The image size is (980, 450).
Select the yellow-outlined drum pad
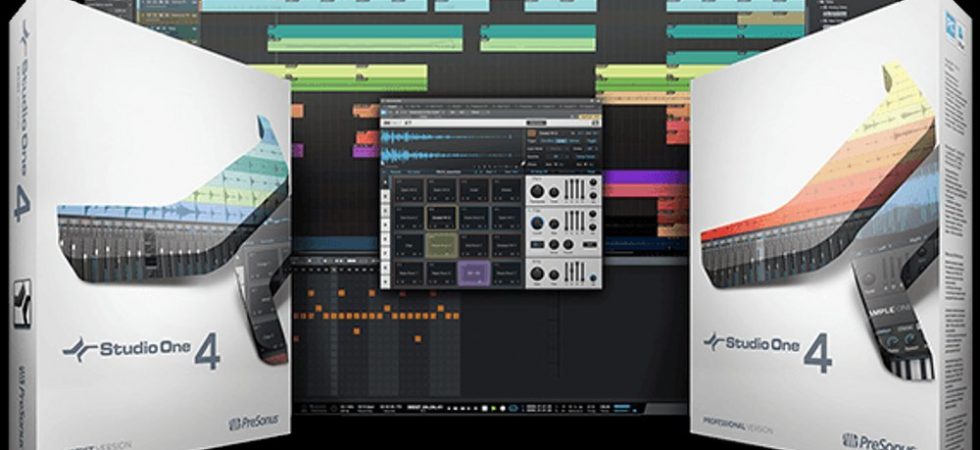pos(442,217)
